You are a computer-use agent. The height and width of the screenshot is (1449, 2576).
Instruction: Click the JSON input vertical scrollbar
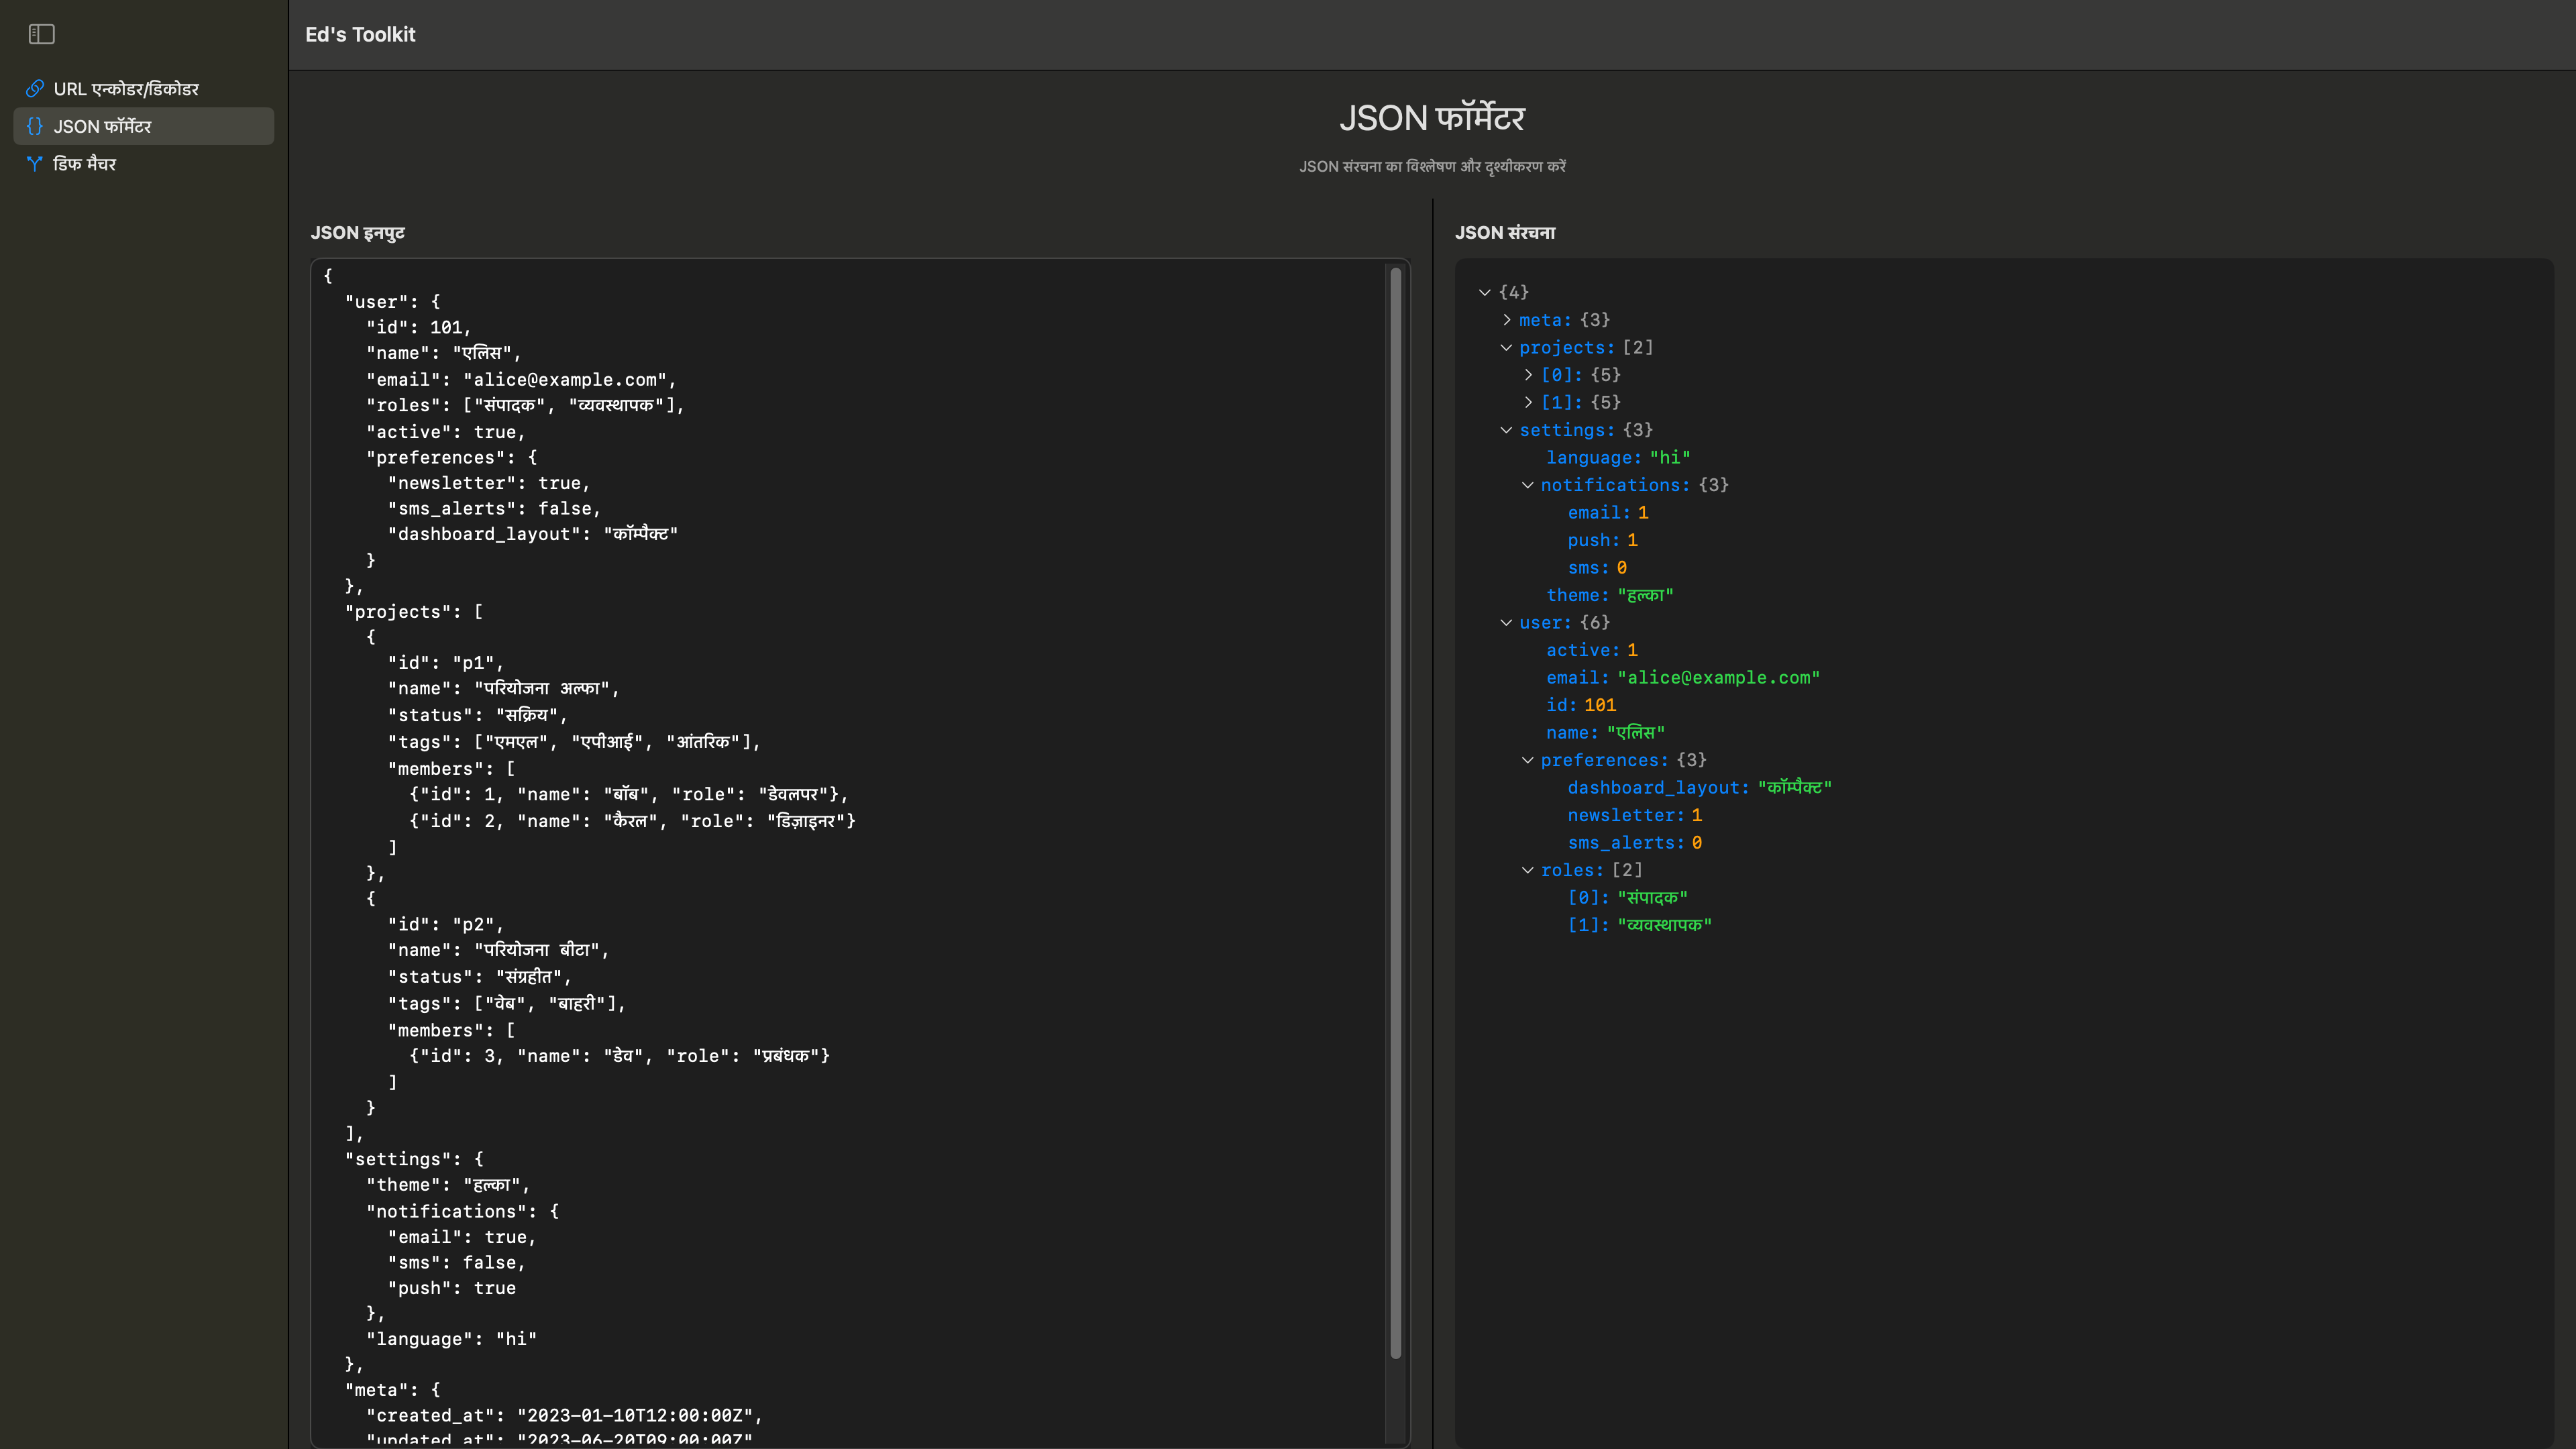point(1396,812)
